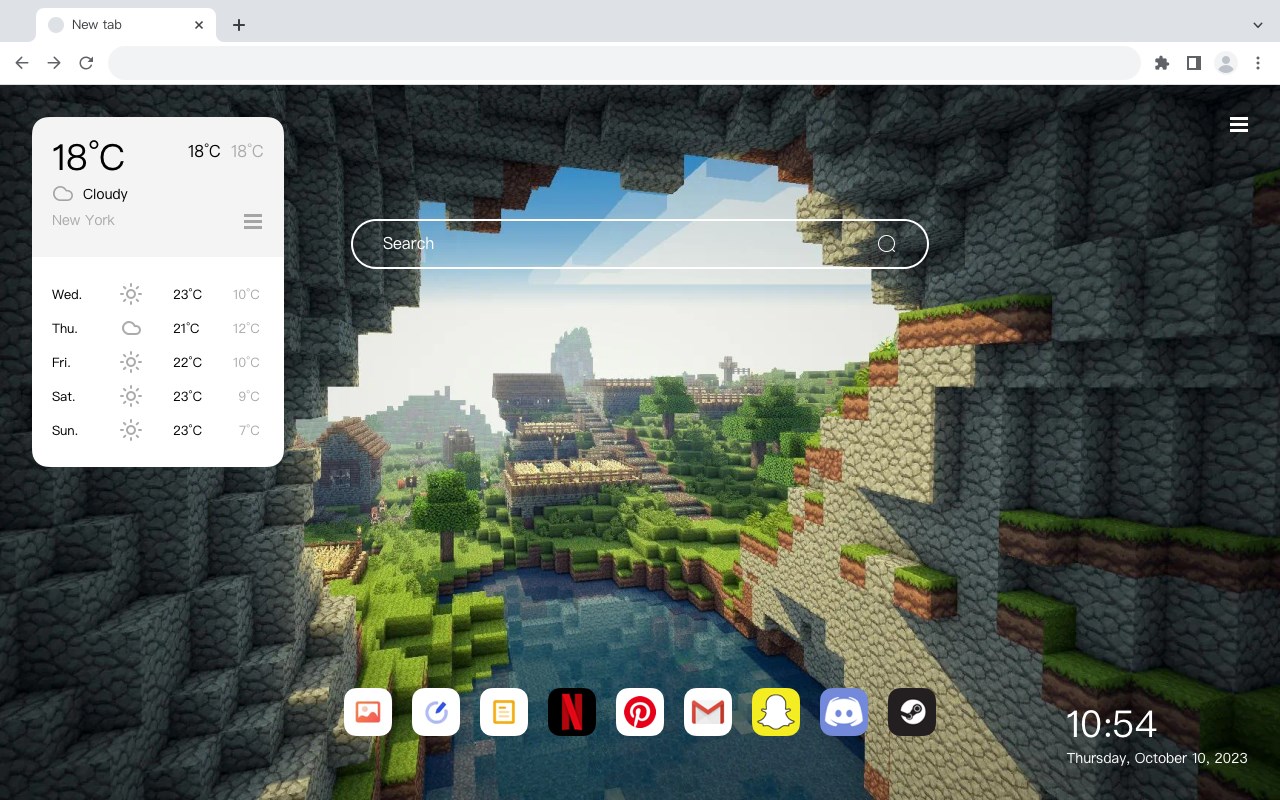Viewport: 1280px width, 800px height.
Task: Click the Sat. forecast row label
Action: pos(64,396)
